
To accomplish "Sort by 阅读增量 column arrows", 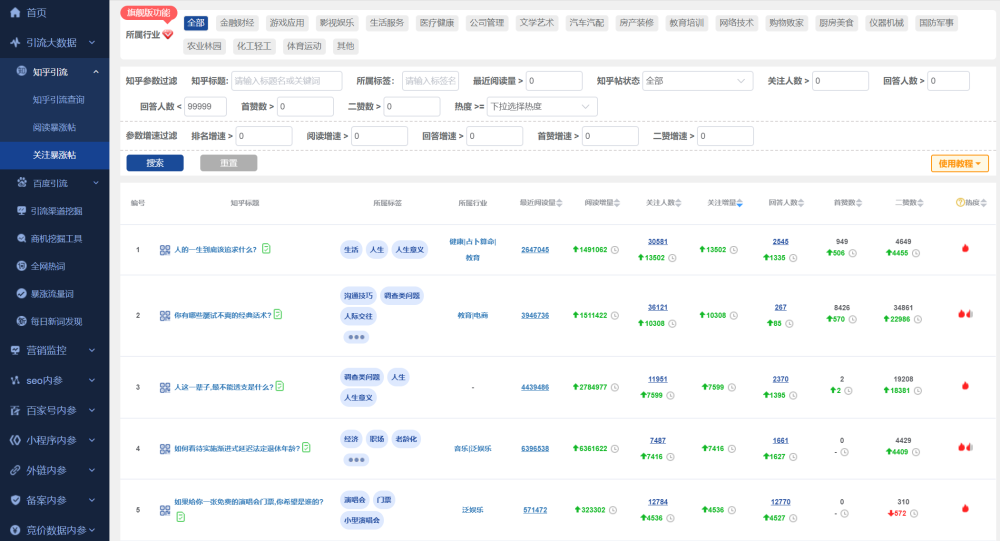I will (x=617, y=203).
